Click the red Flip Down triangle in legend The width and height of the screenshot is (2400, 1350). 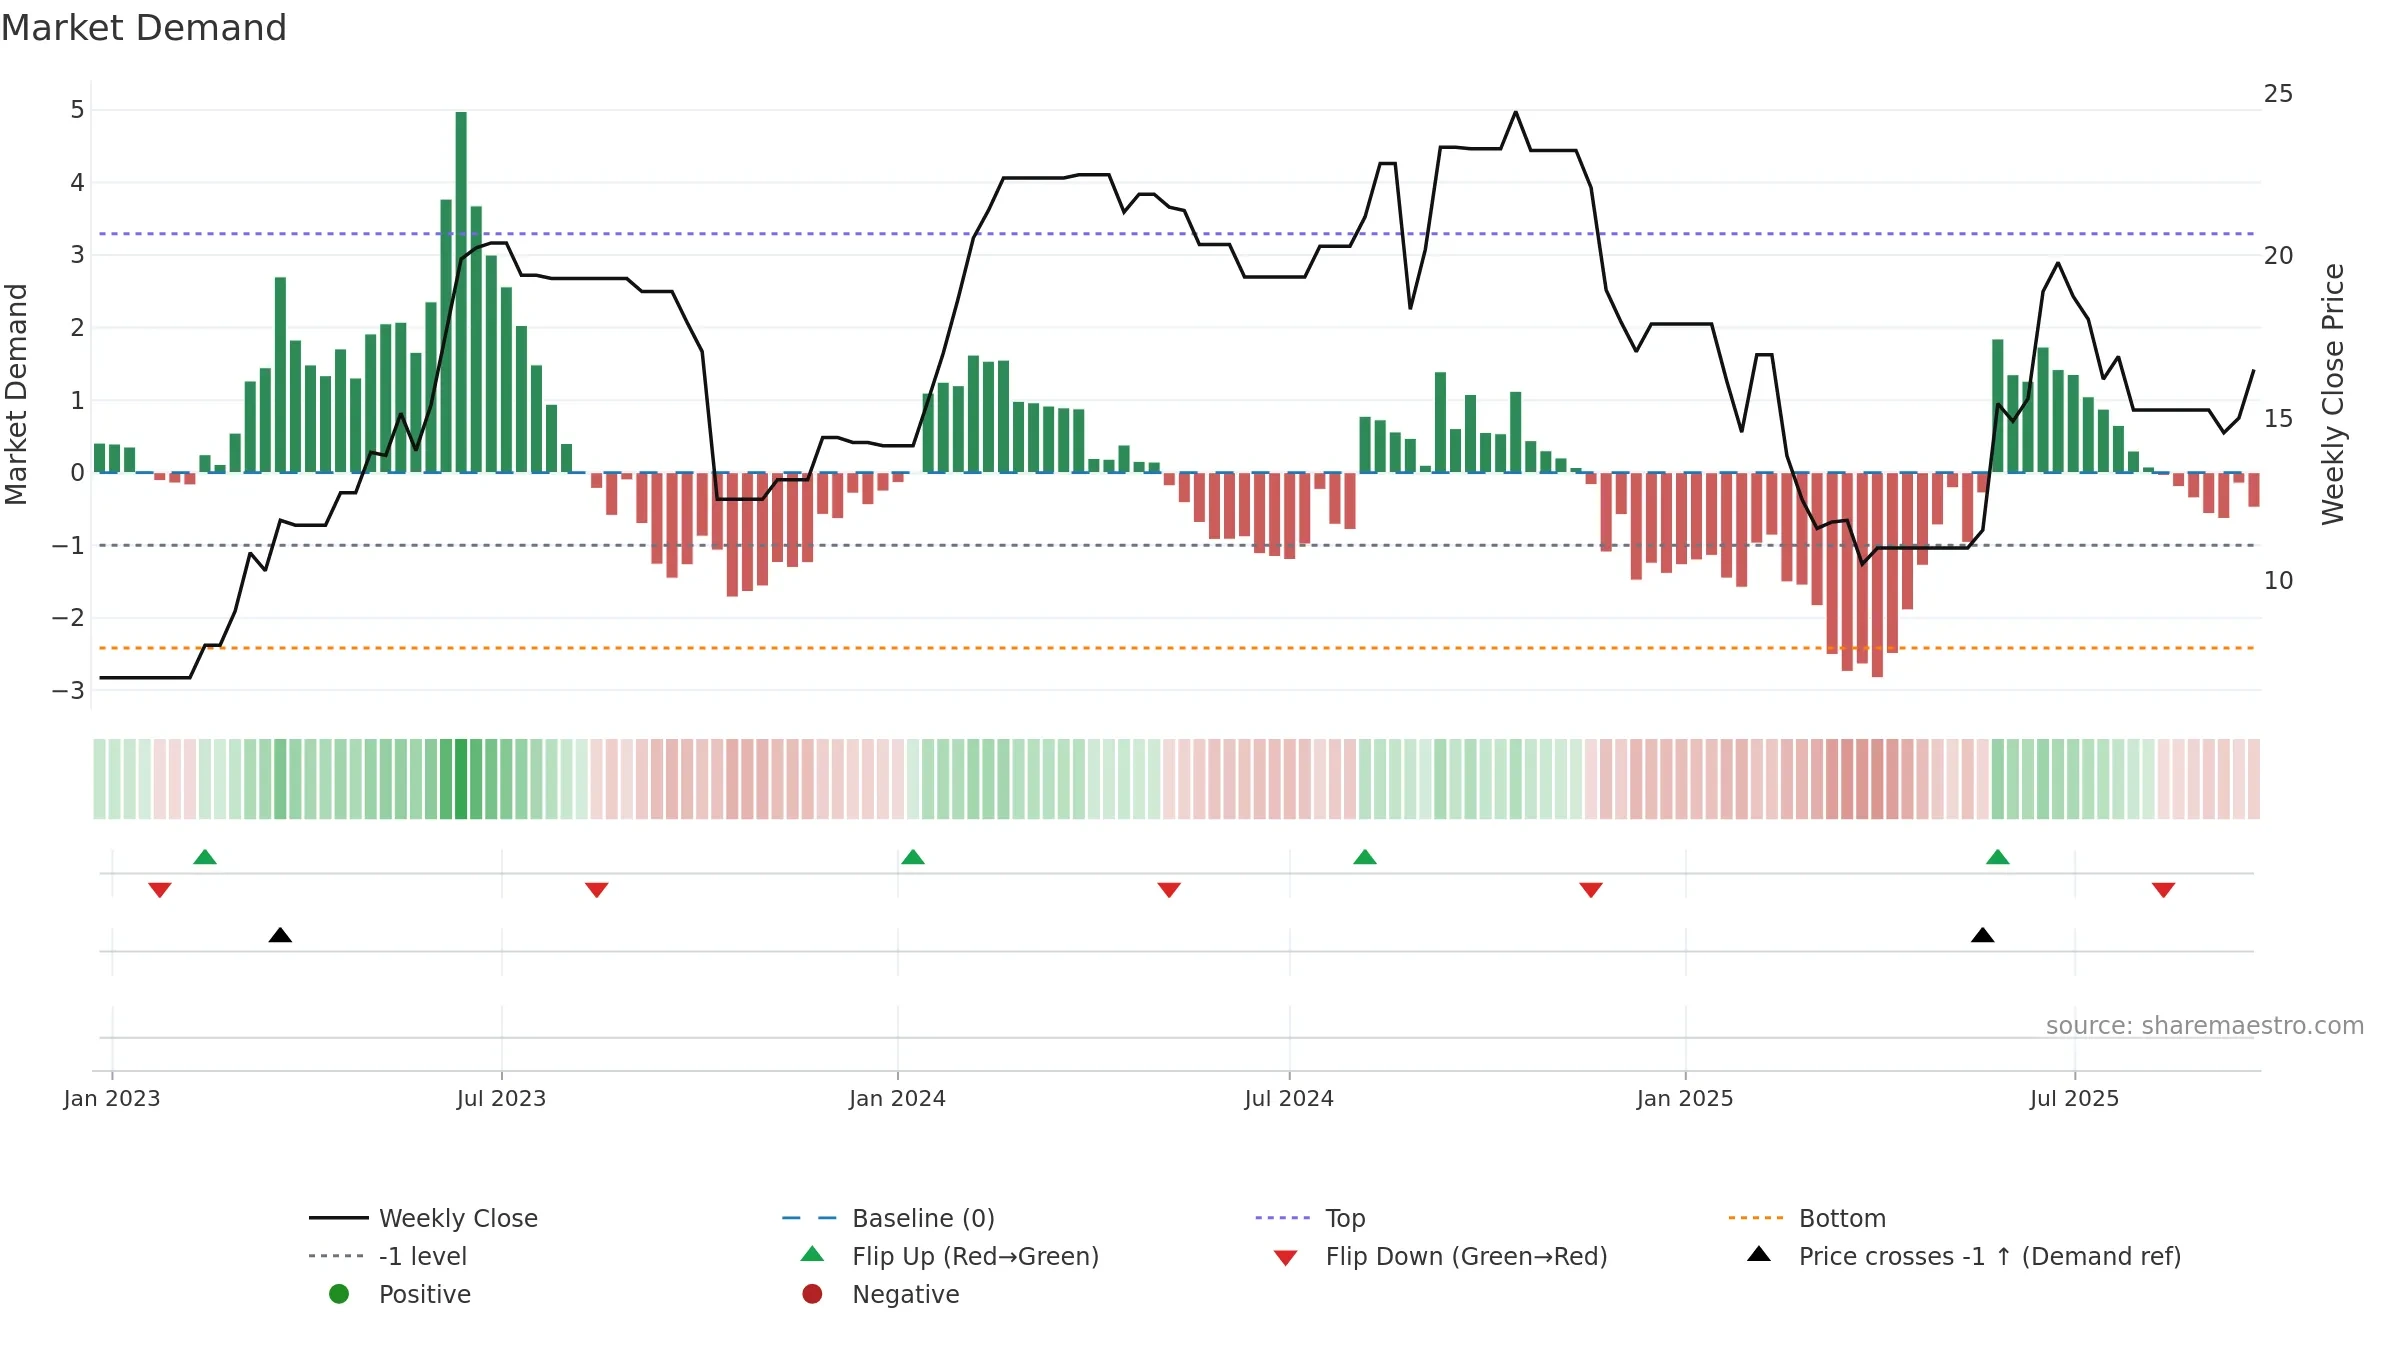pos(1286,1258)
